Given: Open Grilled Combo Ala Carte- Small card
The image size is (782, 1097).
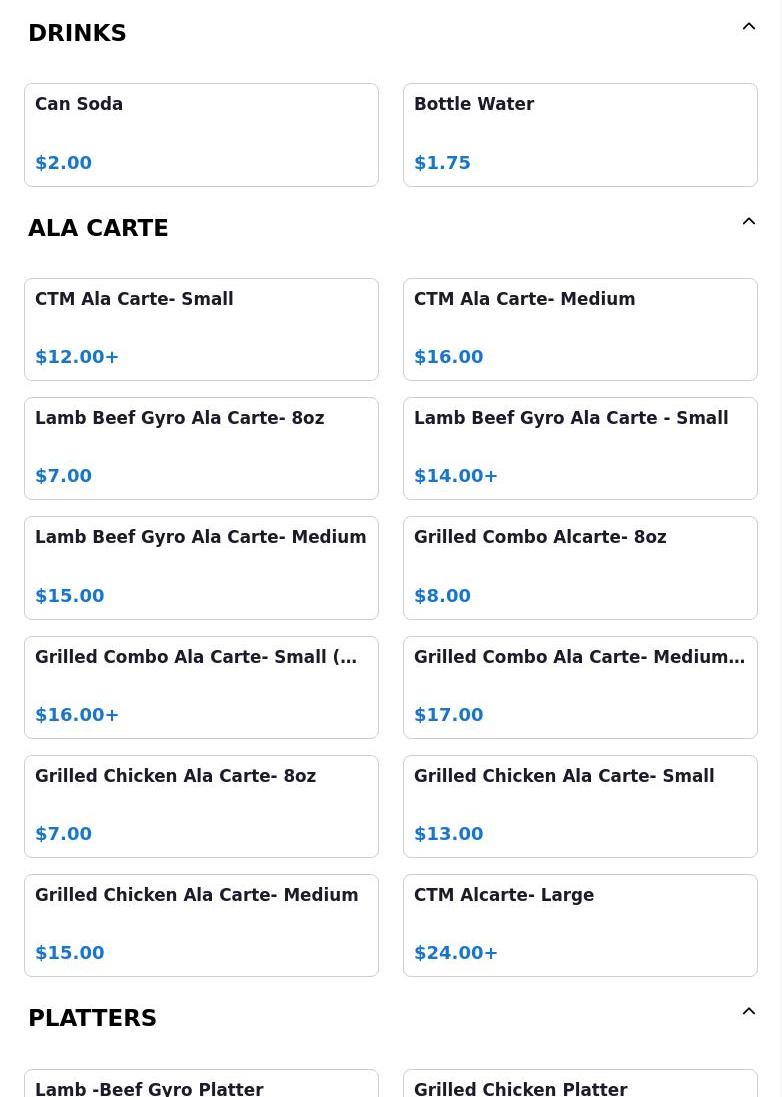Looking at the screenshot, I should (201, 687).
